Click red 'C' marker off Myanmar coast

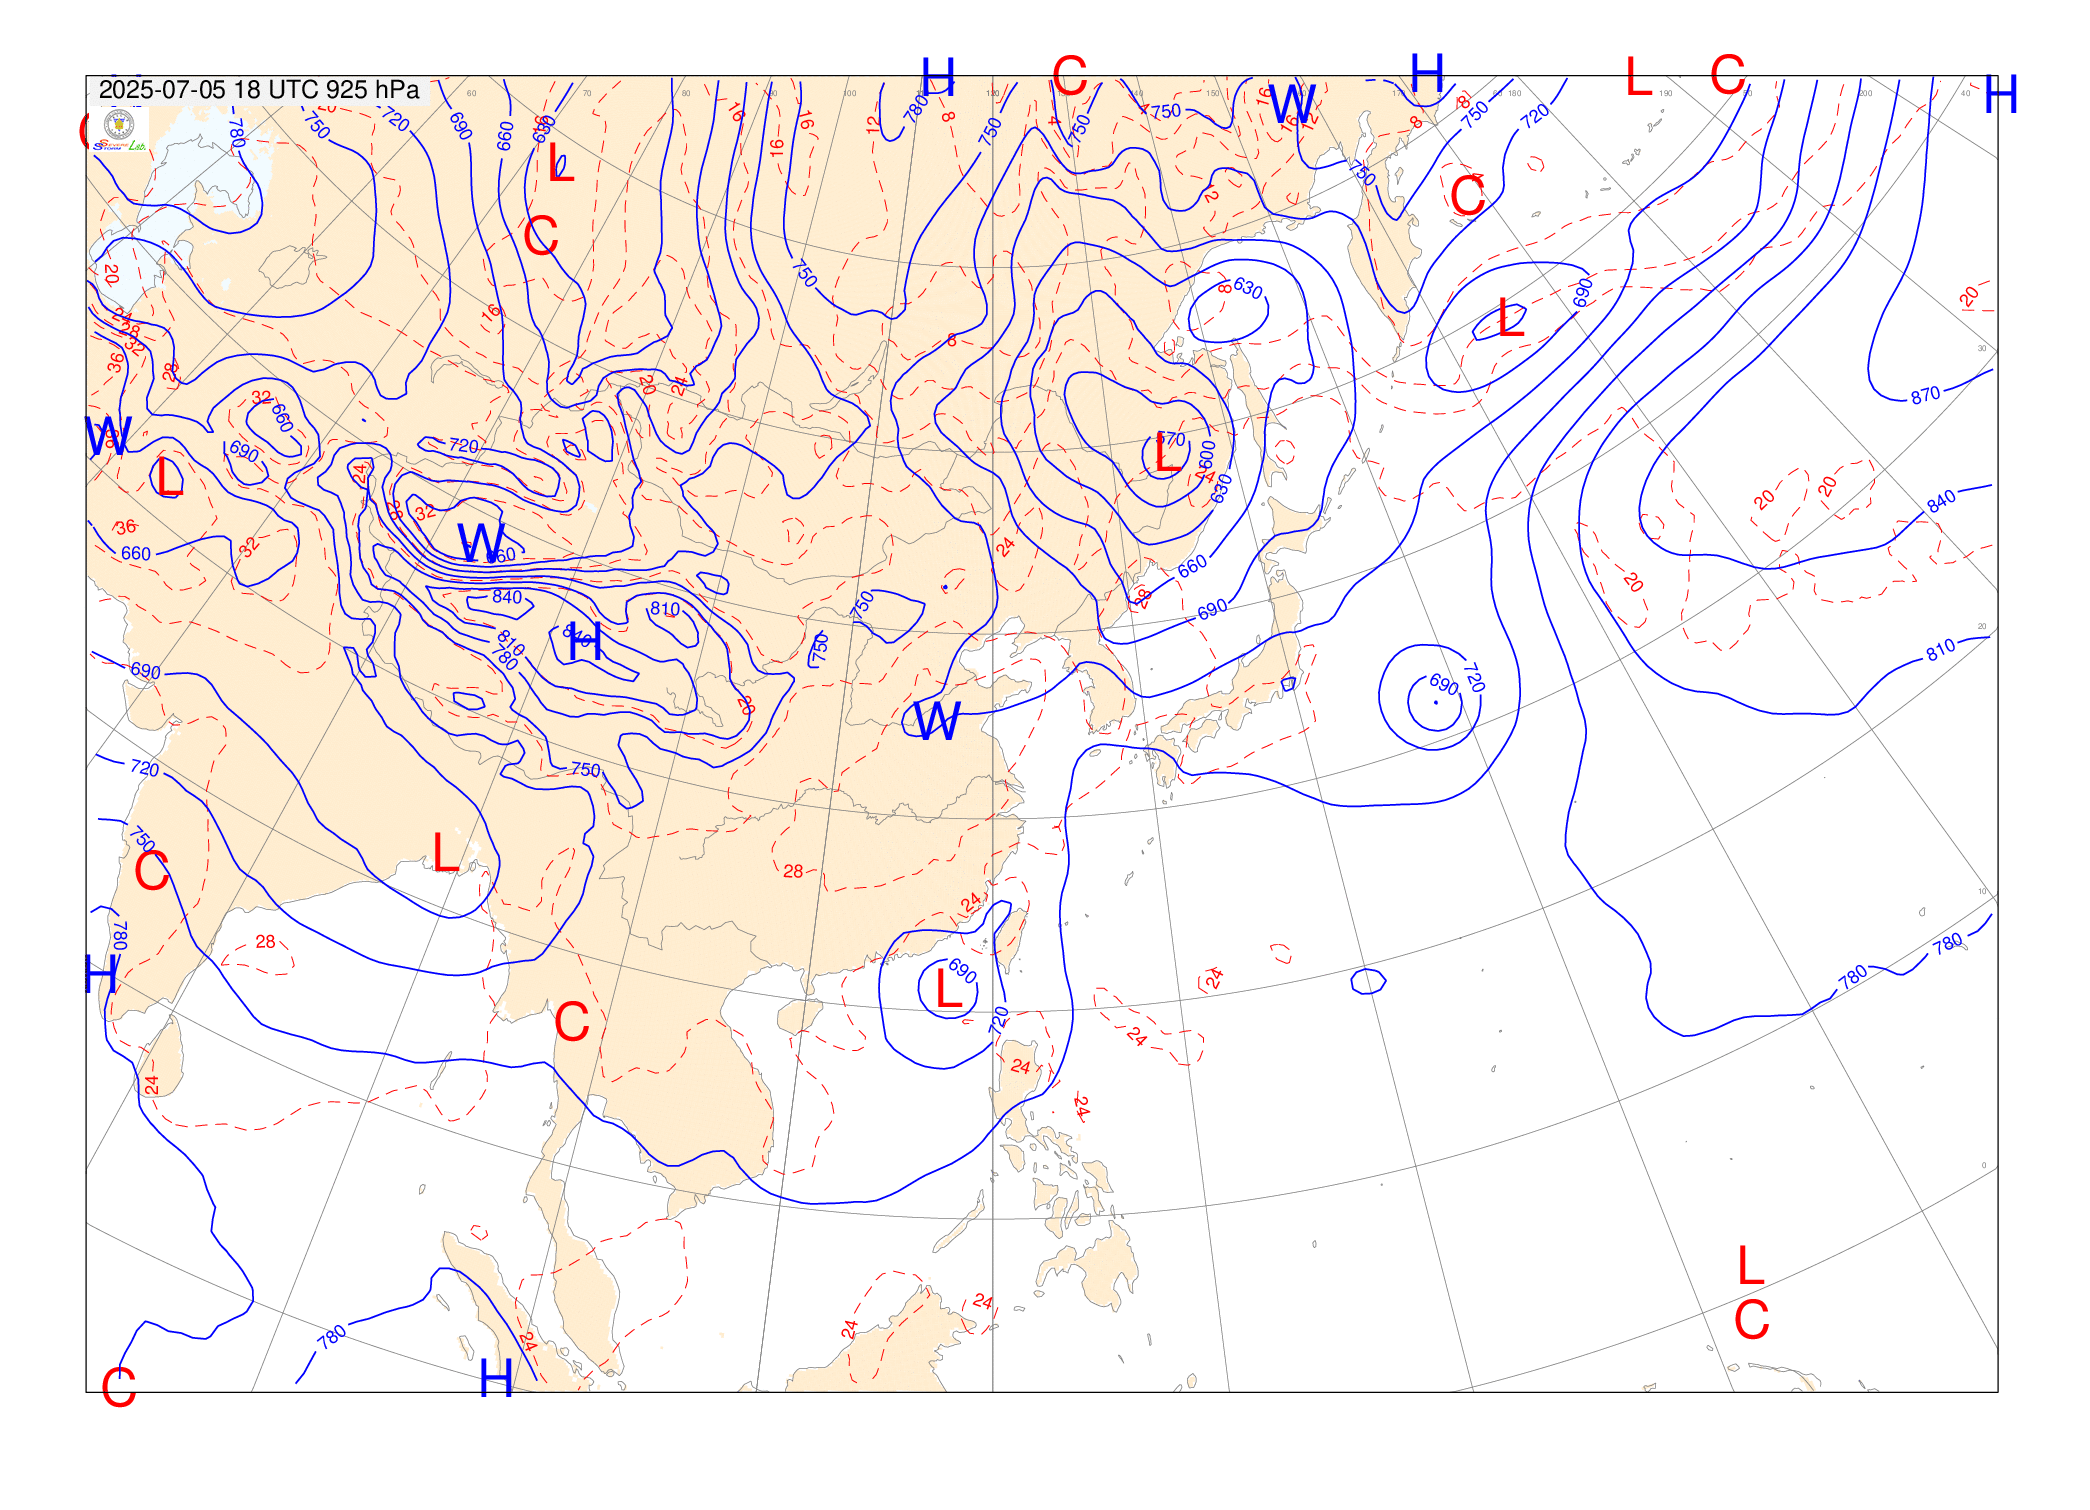[x=572, y=1022]
